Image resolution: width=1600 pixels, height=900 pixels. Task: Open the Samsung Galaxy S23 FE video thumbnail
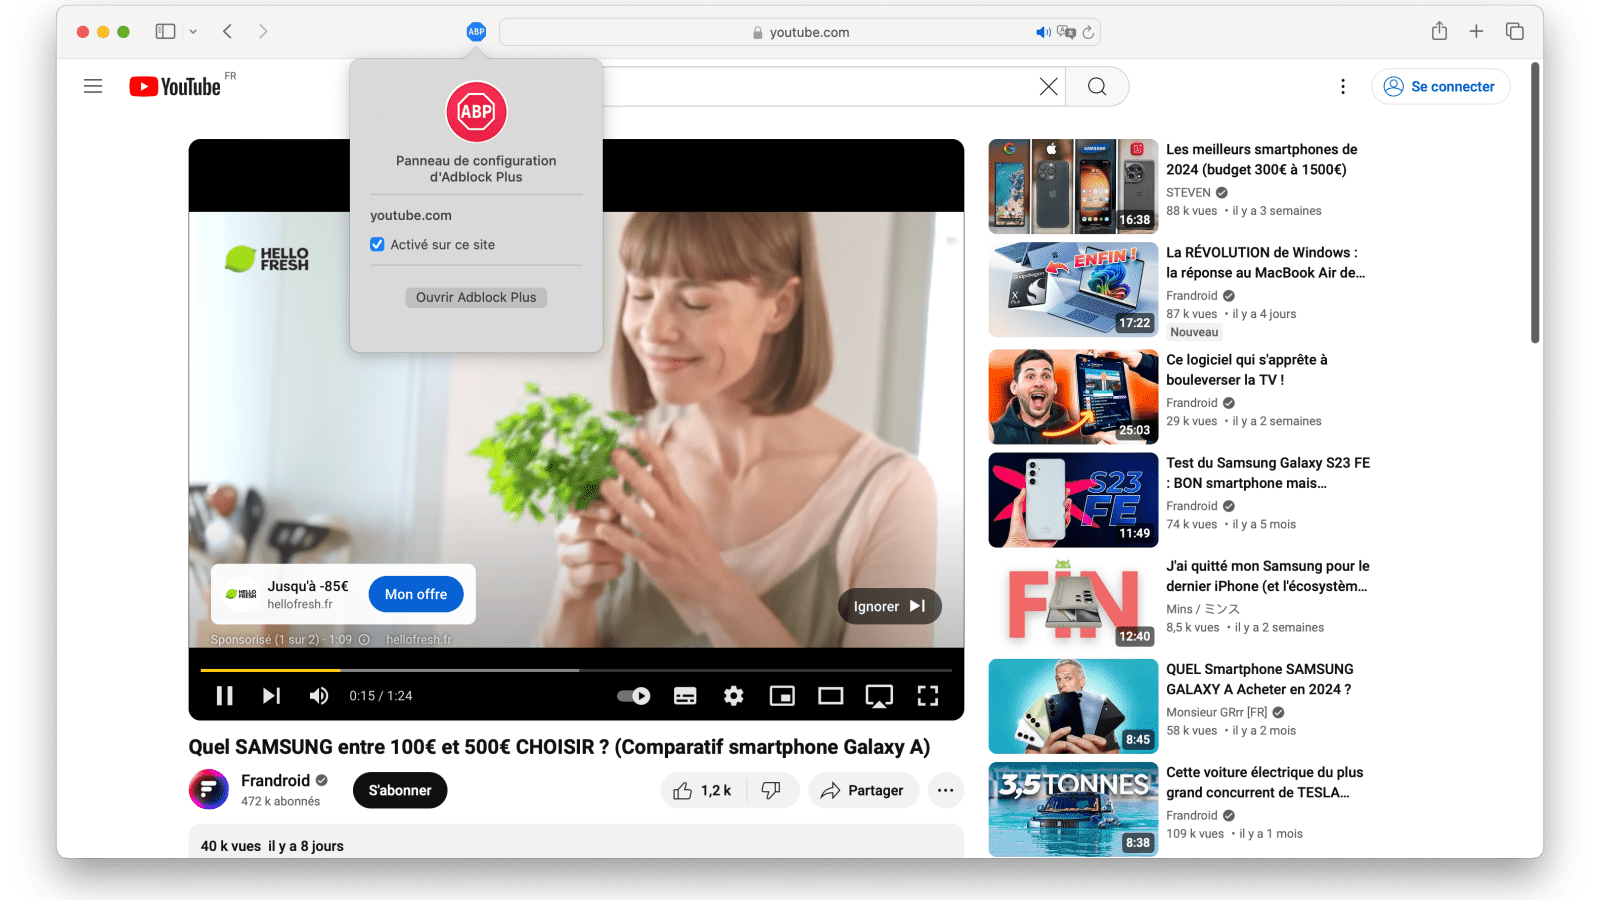click(x=1073, y=500)
